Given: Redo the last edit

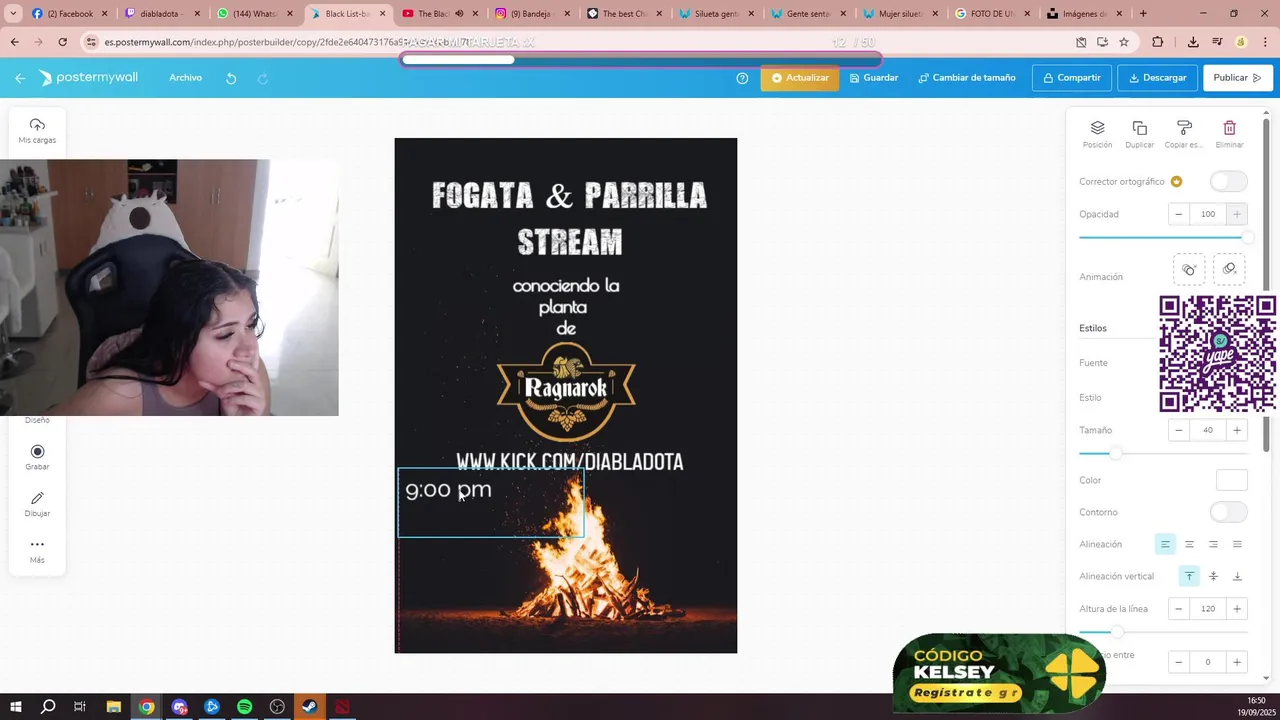Looking at the screenshot, I should [x=263, y=78].
